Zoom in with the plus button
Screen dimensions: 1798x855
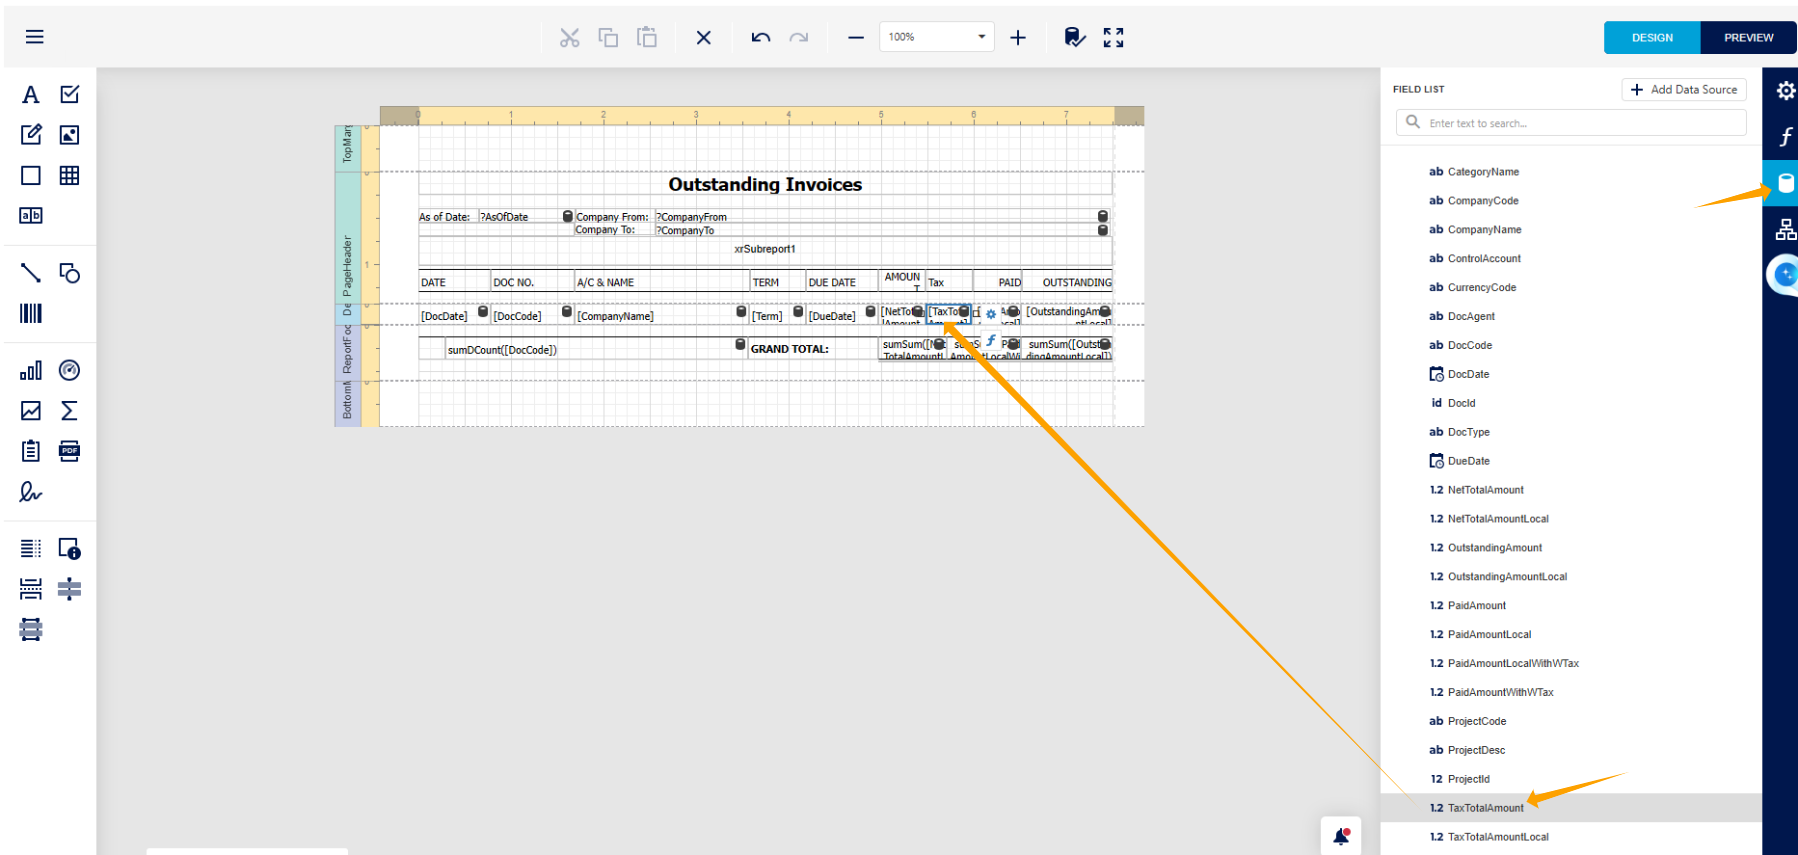click(1018, 37)
